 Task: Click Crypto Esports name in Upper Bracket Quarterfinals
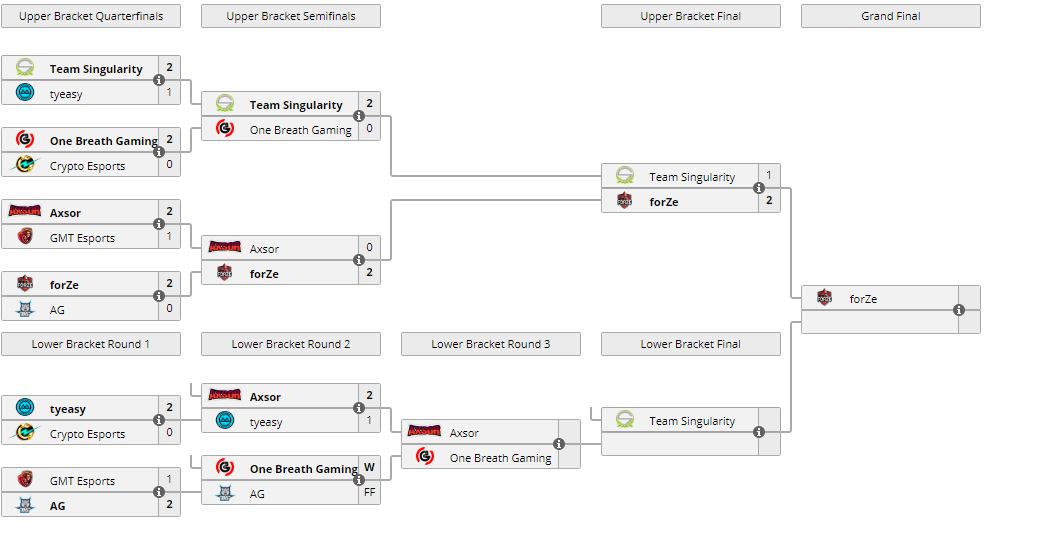tap(87, 166)
